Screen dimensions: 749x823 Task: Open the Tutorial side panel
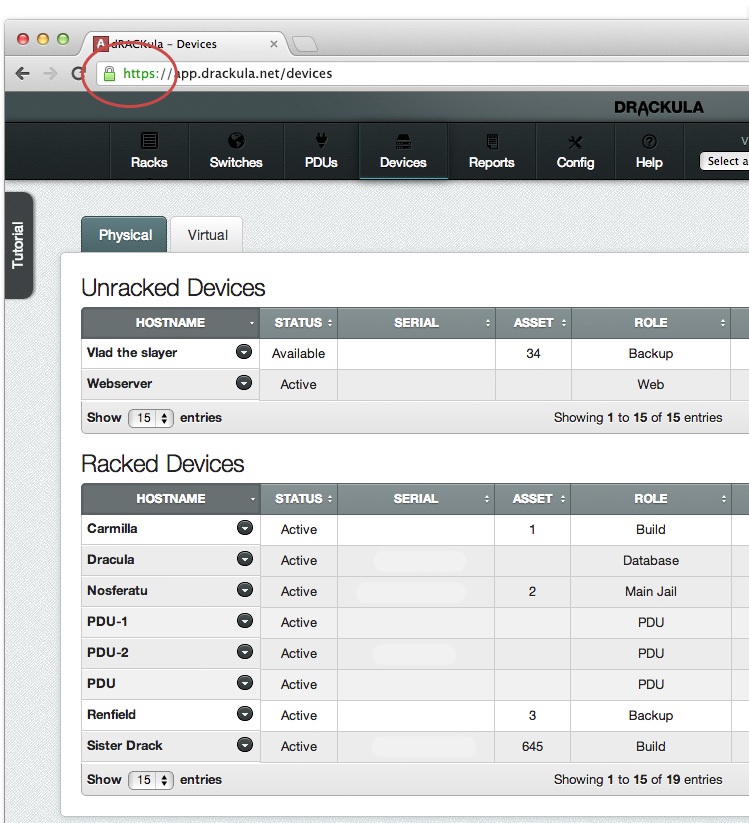[x=18, y=245]
